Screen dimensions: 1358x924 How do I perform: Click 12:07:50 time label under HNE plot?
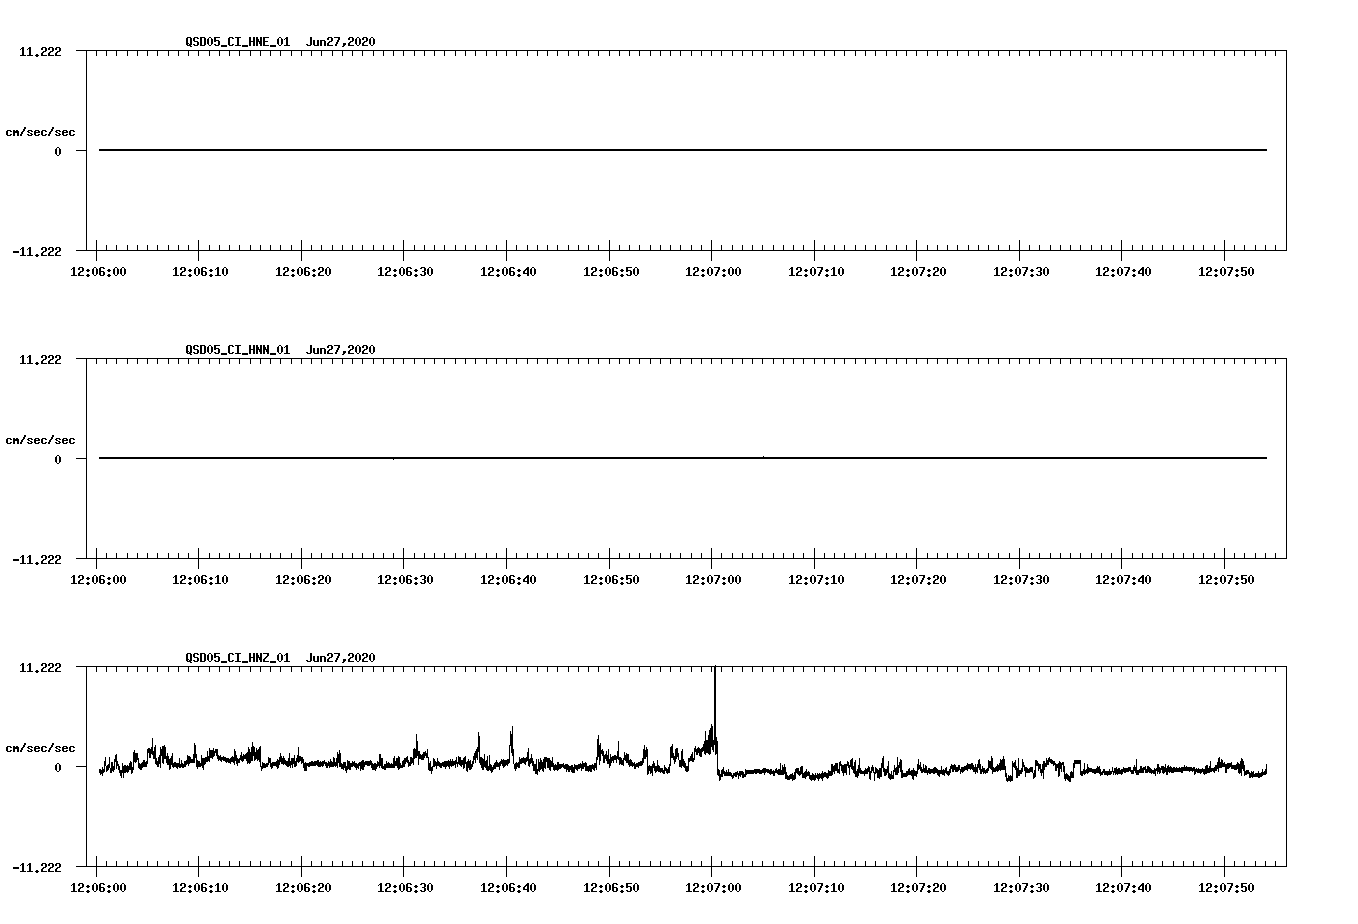[1225, 272]
